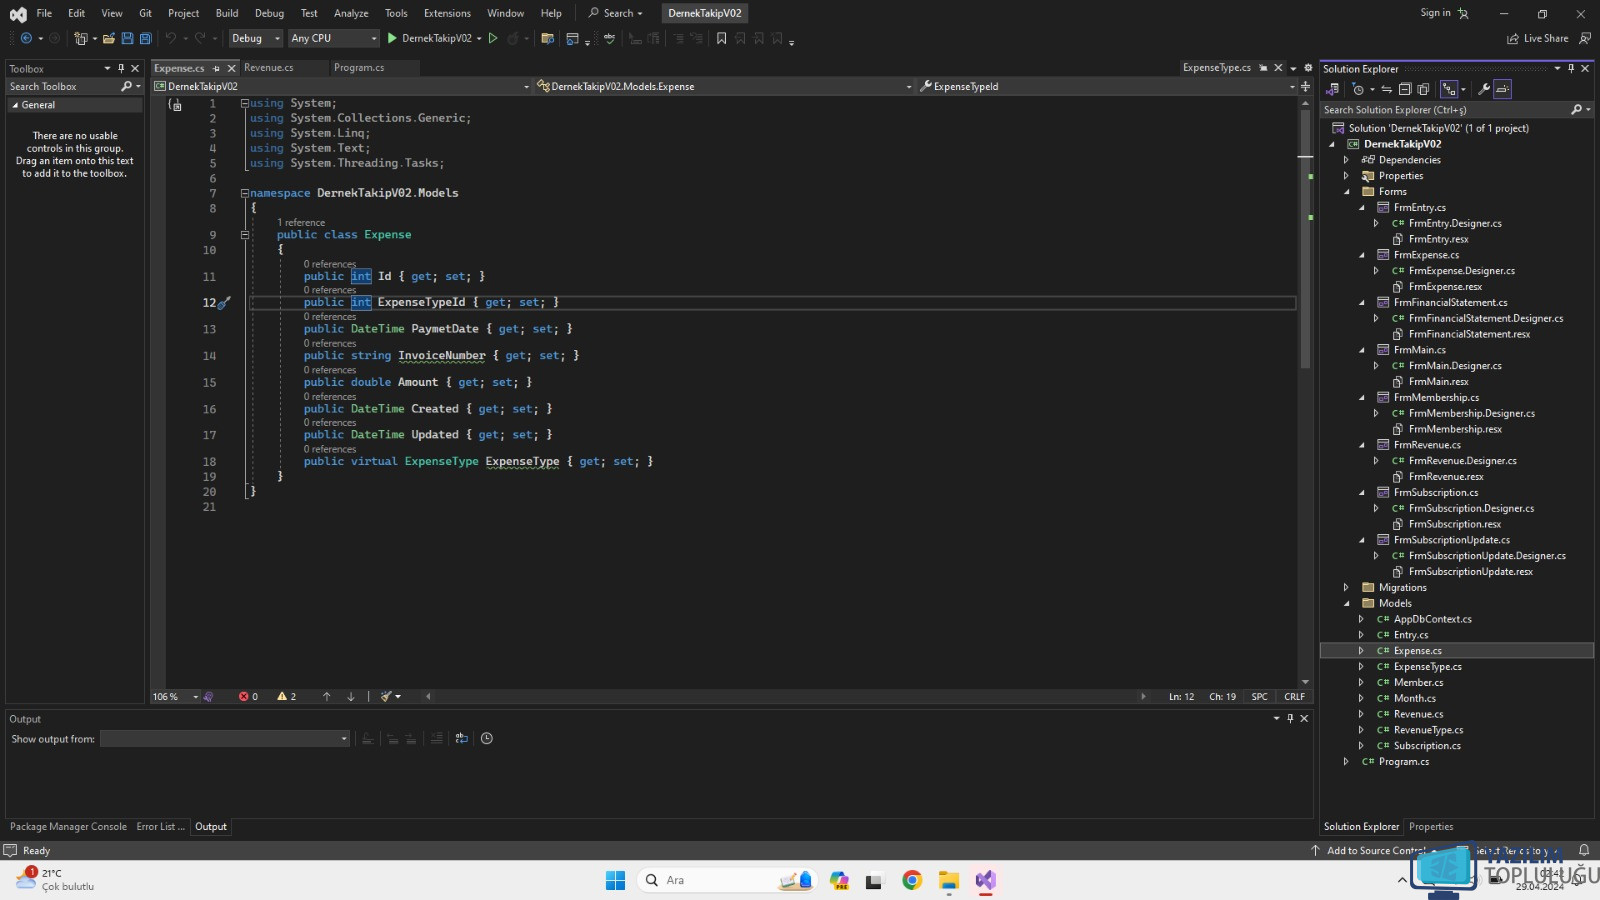Expand the FrmMain.Designer.cs node
This screenshot has height=900, width=1600.
tap(1376, 366)
